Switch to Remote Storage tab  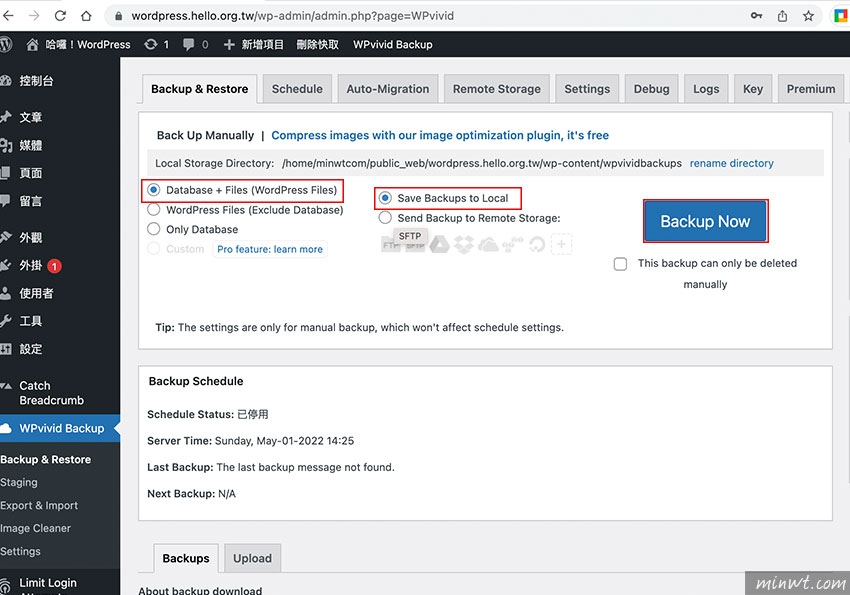point(497,89)
